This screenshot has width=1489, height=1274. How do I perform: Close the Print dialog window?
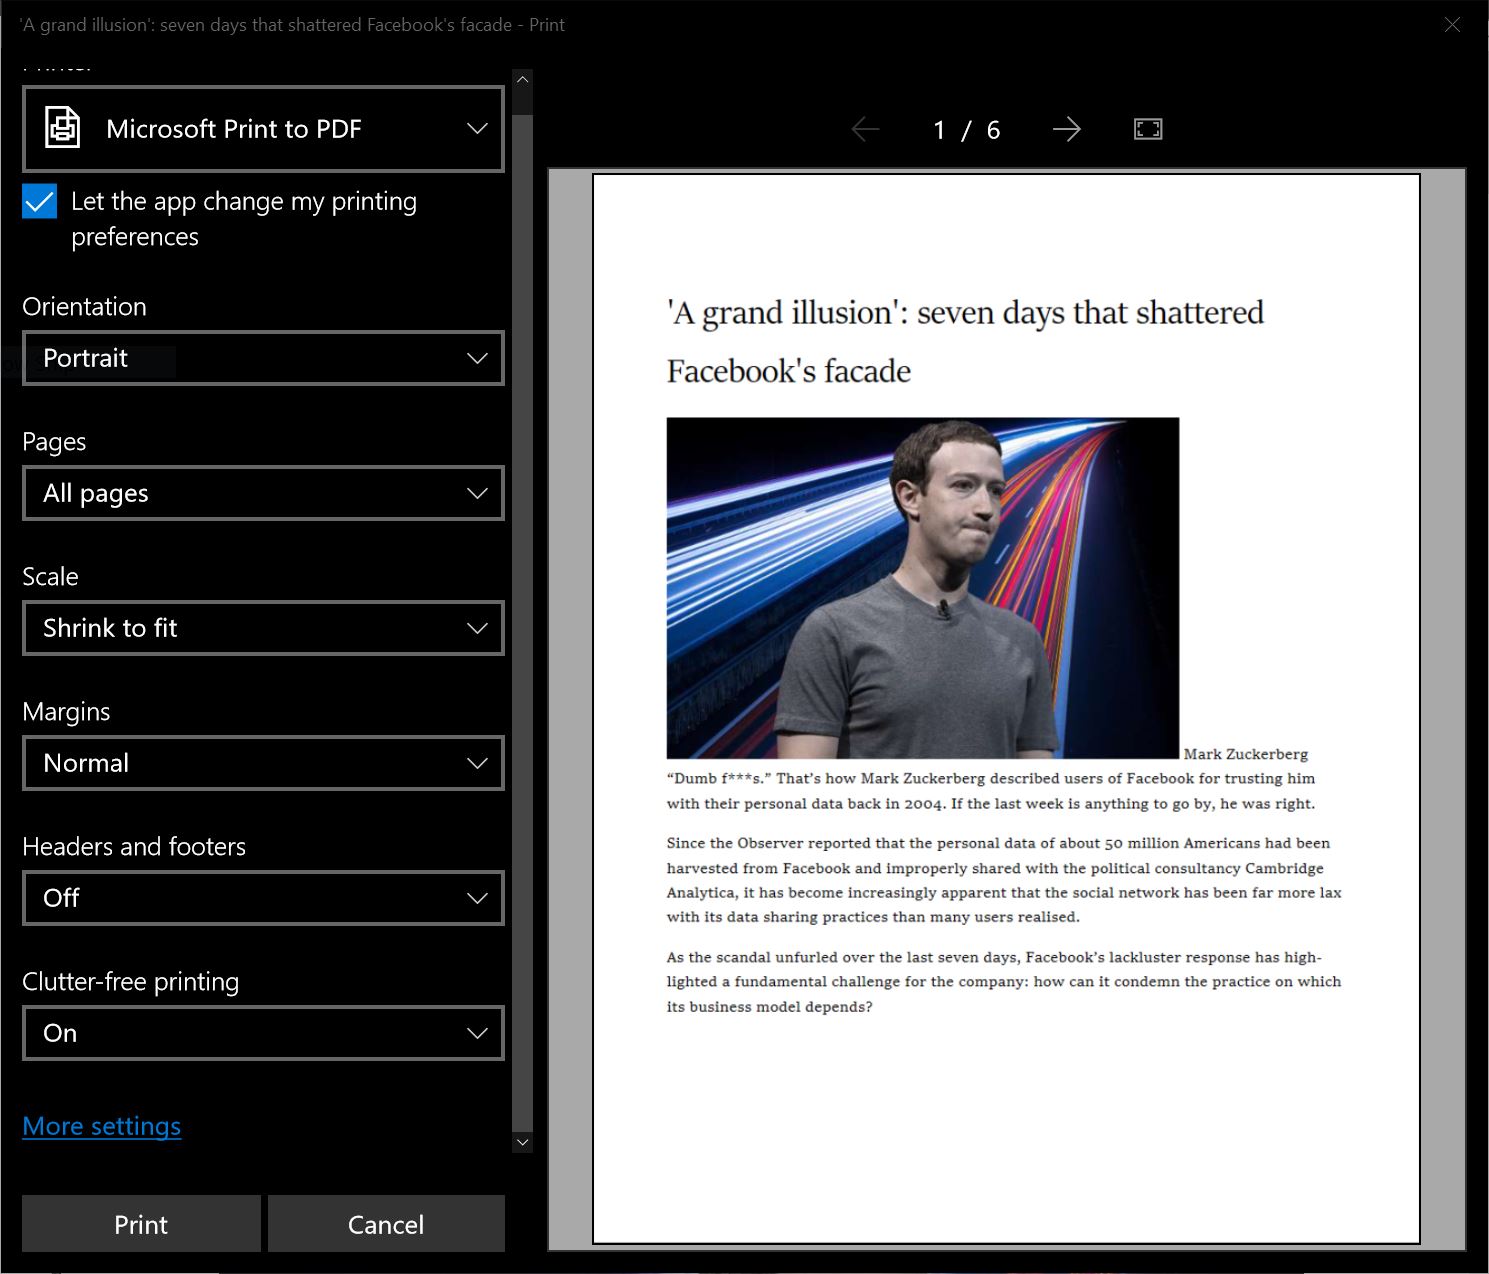(x=1452, y=24)
